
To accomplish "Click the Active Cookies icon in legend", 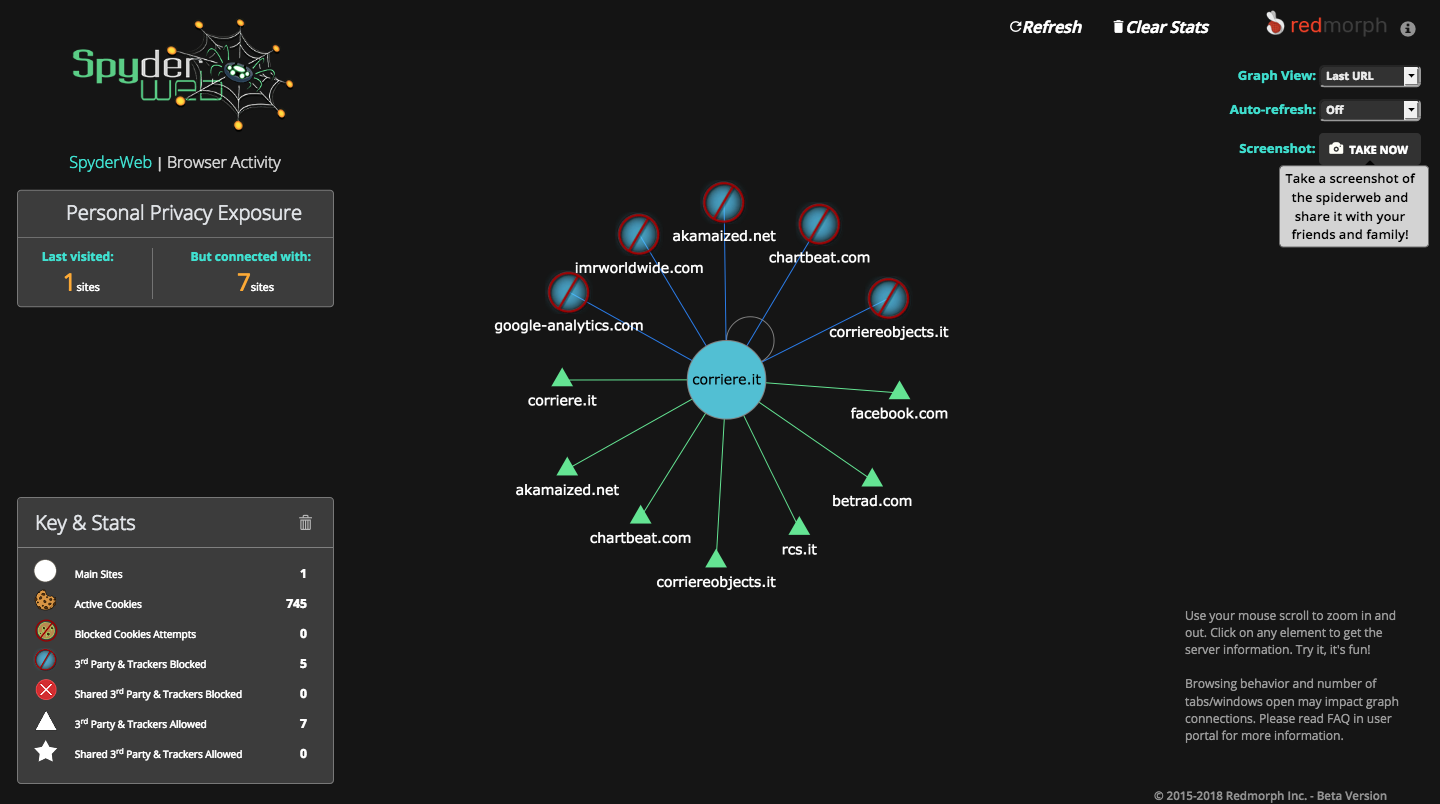I will (46, 602).
